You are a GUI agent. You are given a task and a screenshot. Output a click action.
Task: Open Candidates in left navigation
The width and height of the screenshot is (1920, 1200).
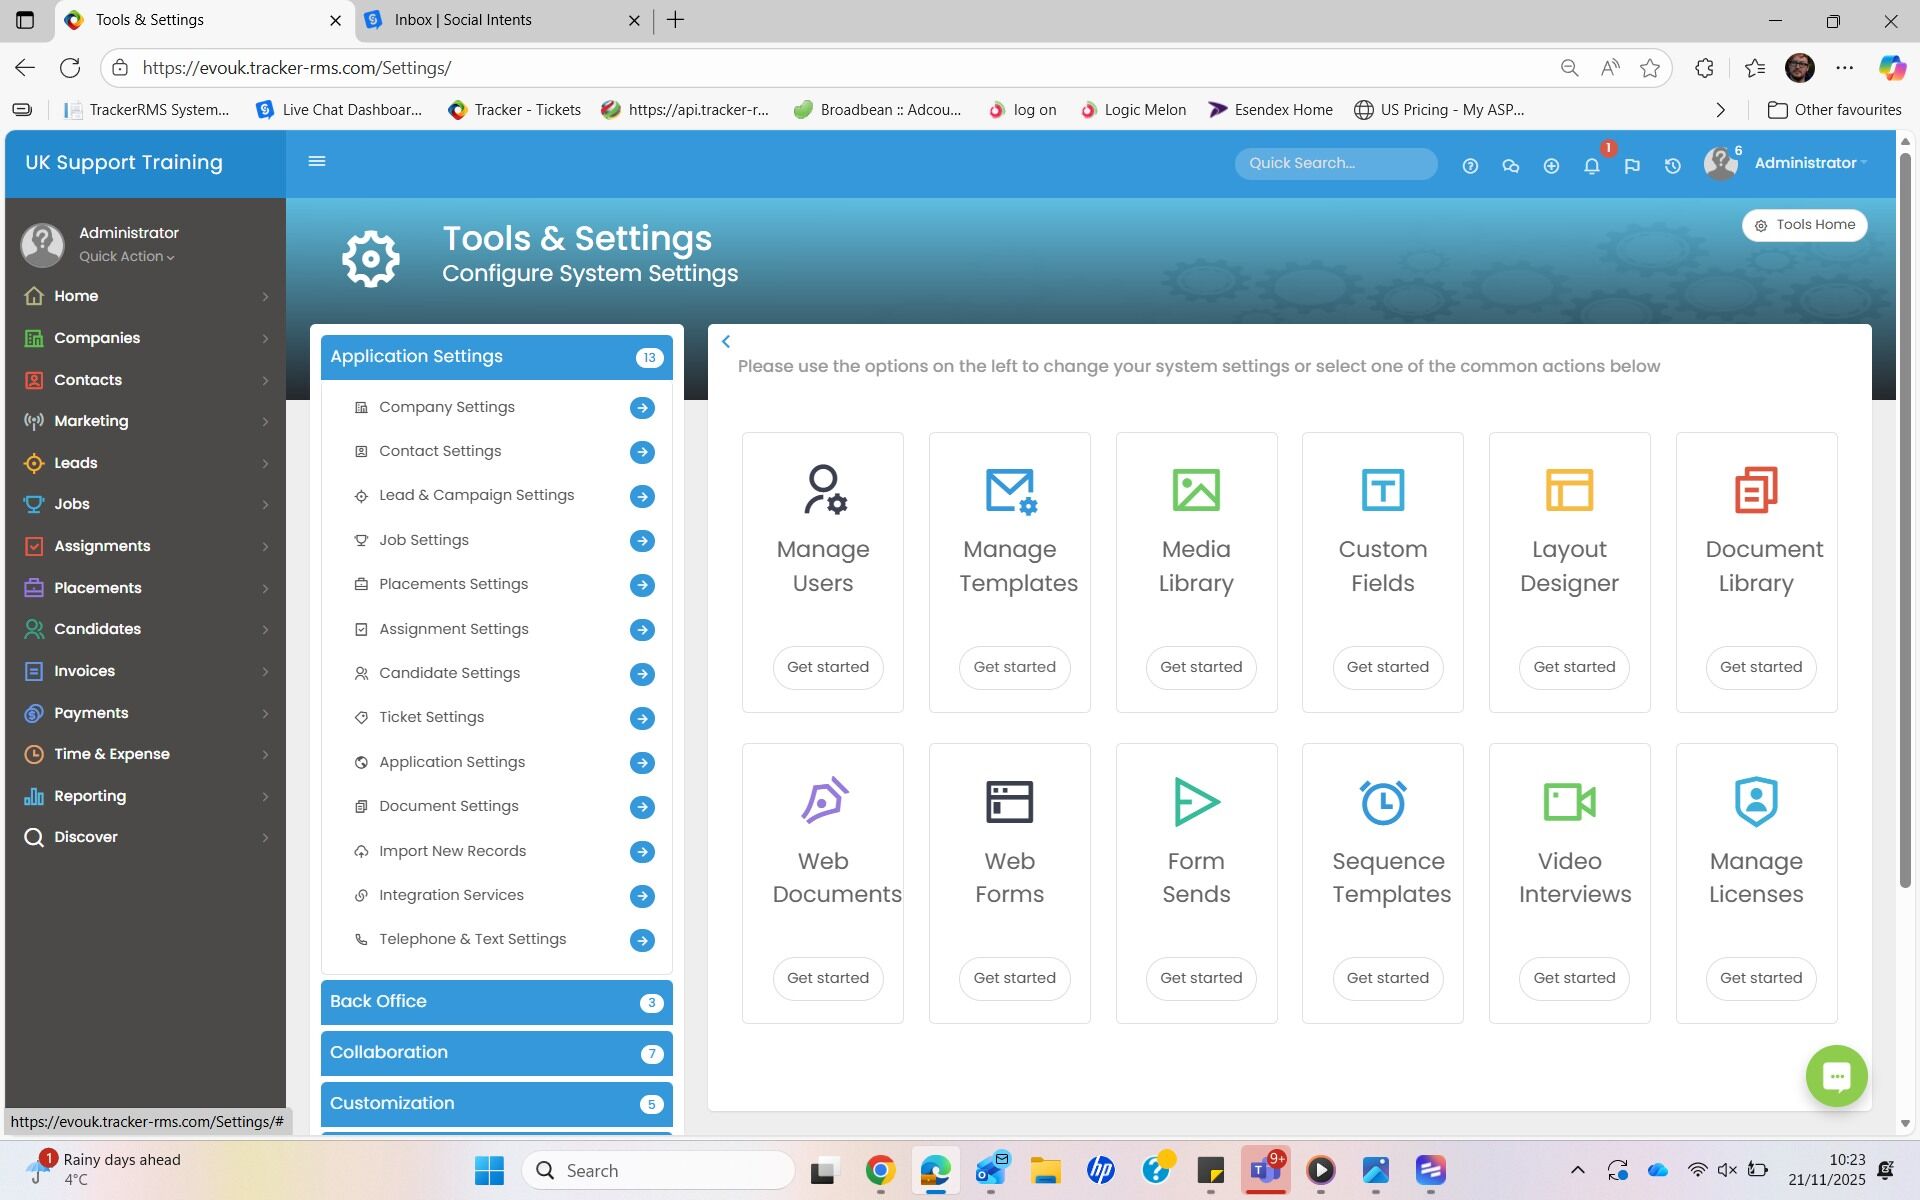pos(97,629)
